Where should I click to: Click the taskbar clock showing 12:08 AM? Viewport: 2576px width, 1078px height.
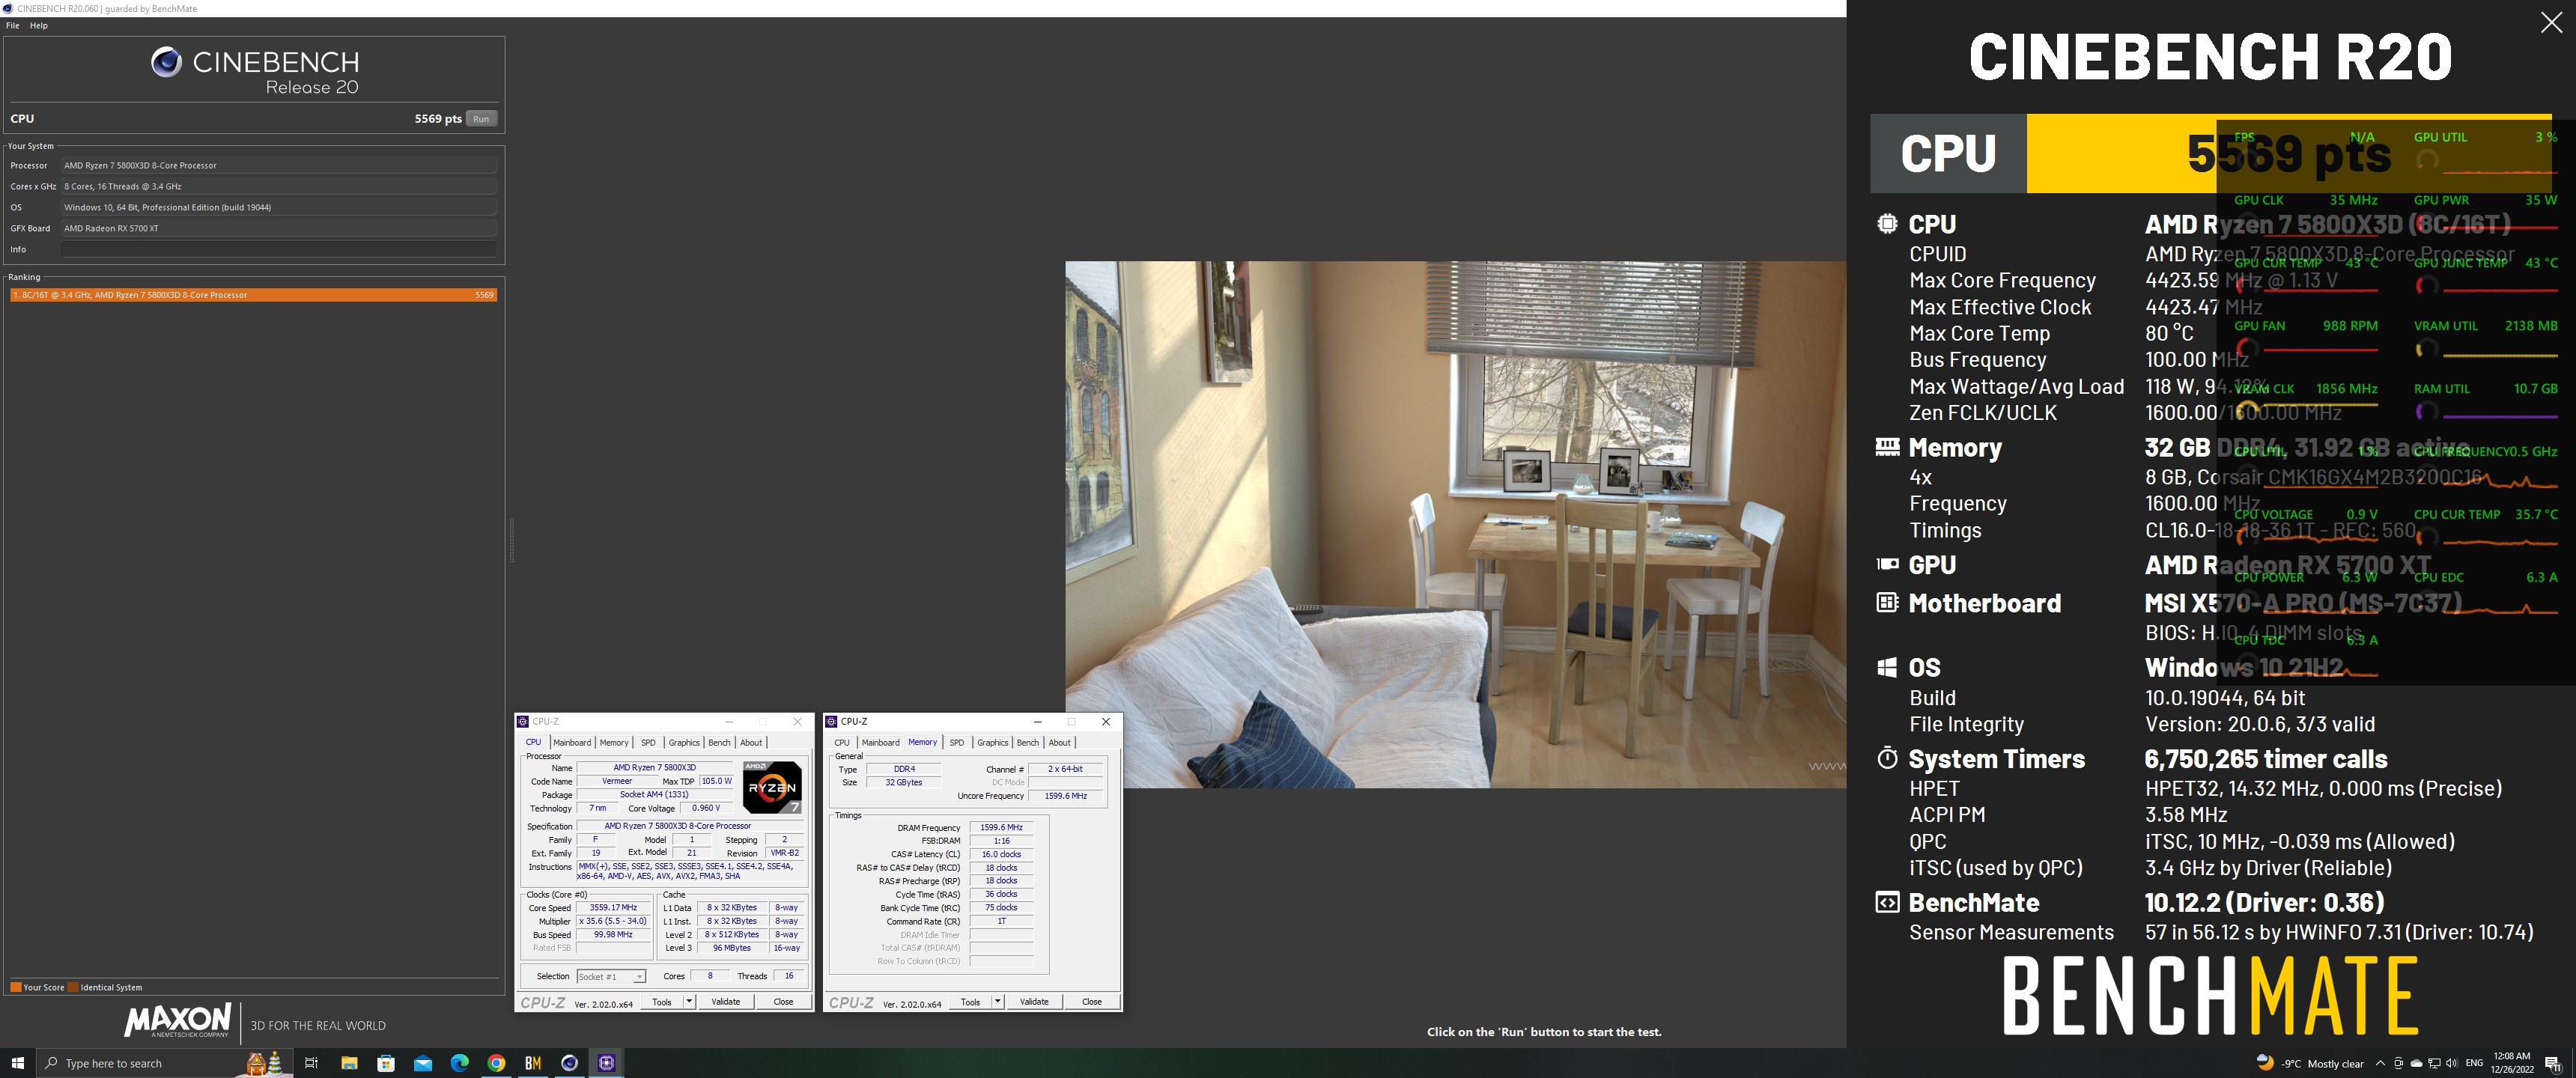(2511, 1062)
